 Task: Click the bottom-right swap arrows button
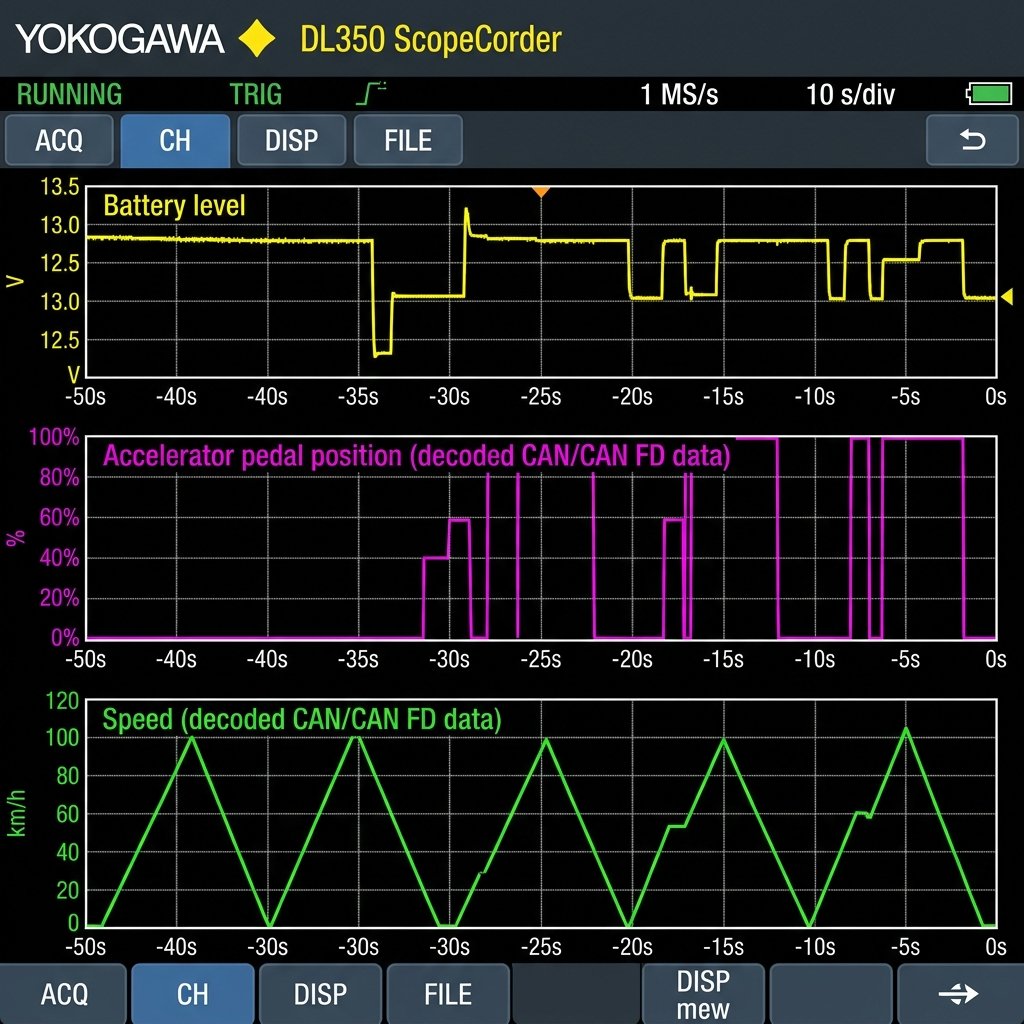958,993
